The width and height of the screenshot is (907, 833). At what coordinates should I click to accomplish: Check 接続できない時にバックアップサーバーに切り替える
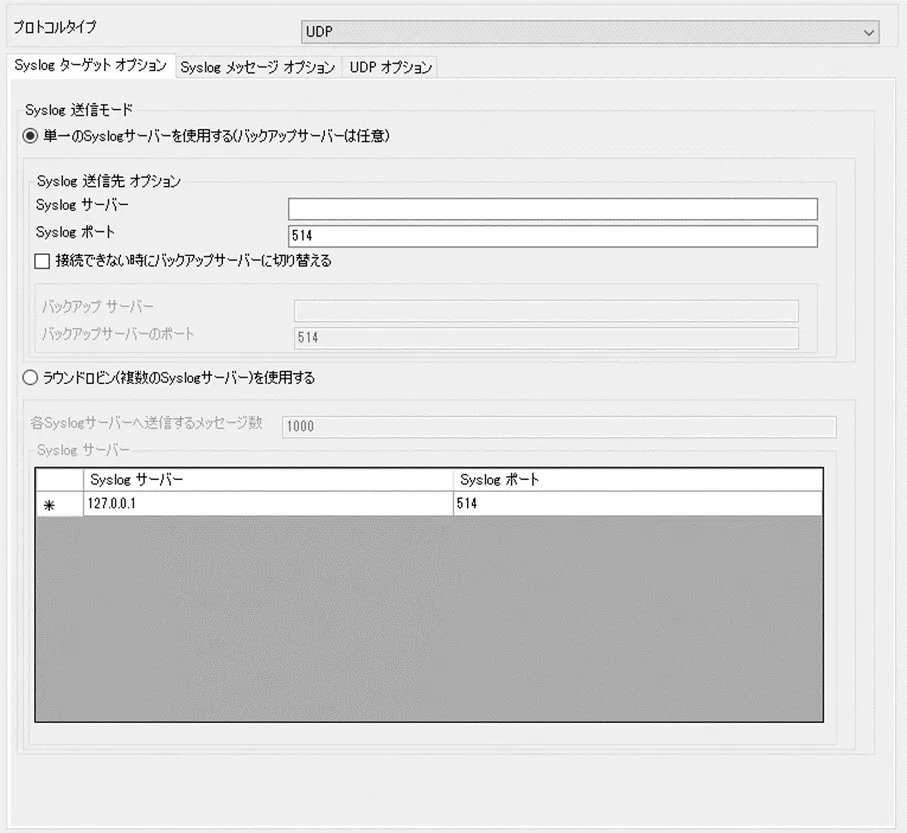pos(40,260)
